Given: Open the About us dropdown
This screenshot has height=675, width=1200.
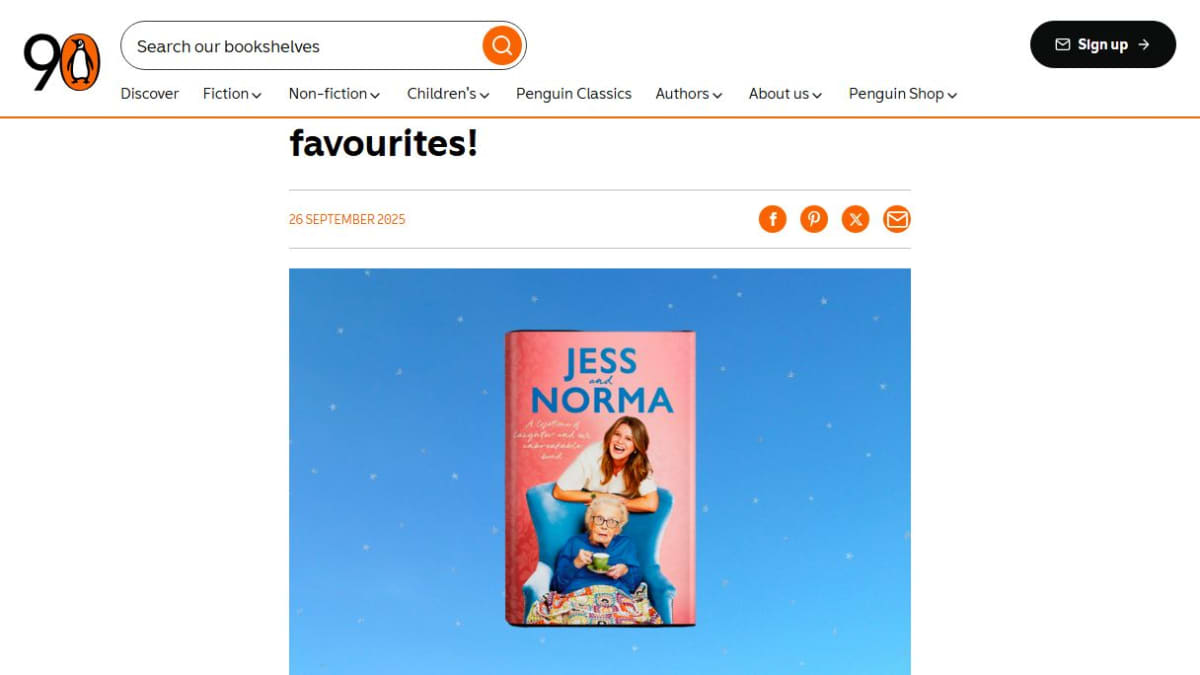Looking at the screenshot, I should (786, 94).
